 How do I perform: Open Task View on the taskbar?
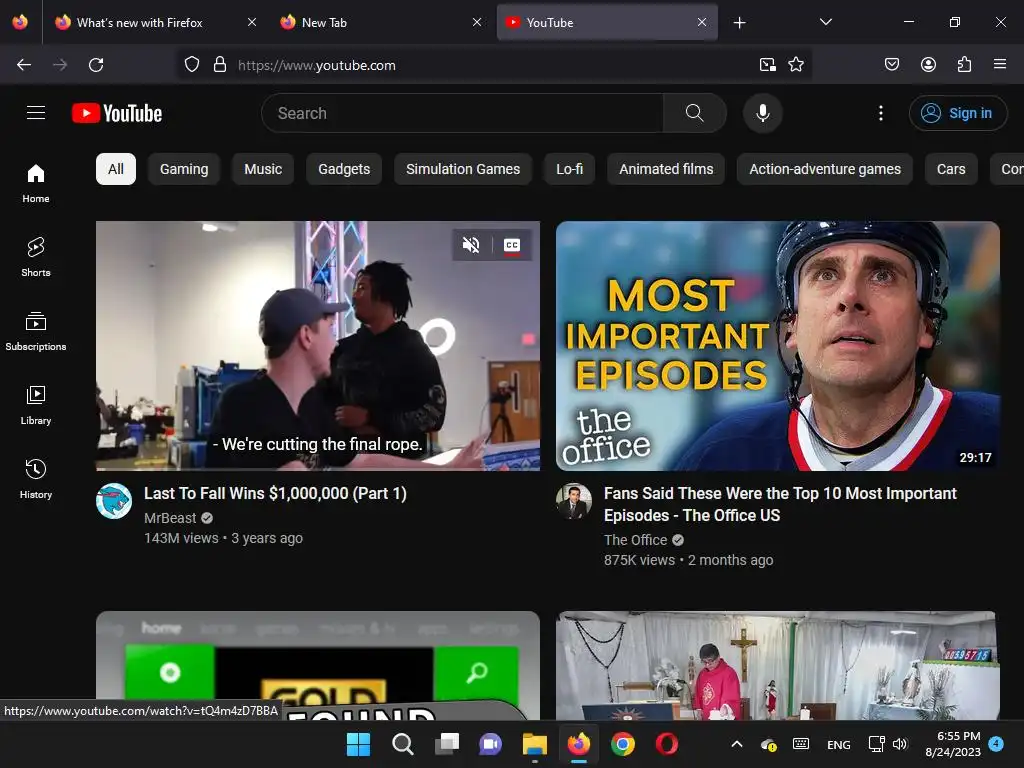(447, 744)
